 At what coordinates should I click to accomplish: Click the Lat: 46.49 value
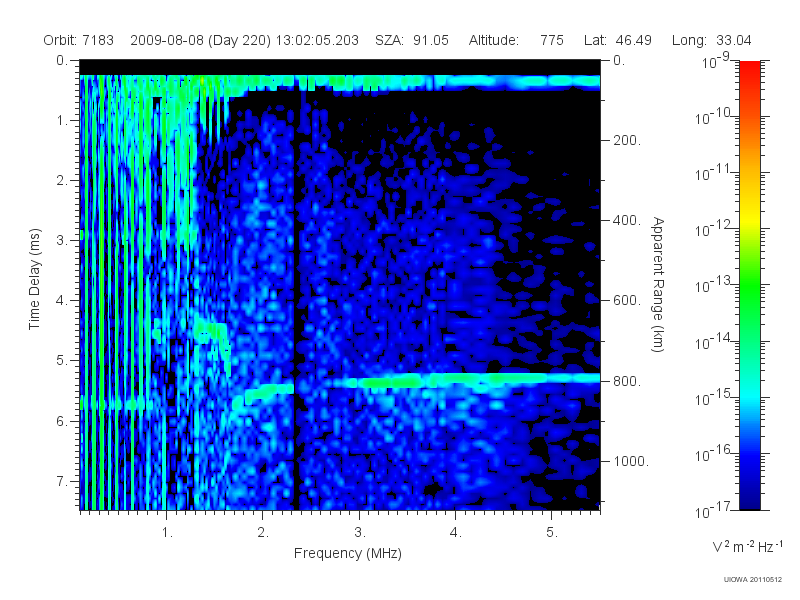click(x=618, y=40)
